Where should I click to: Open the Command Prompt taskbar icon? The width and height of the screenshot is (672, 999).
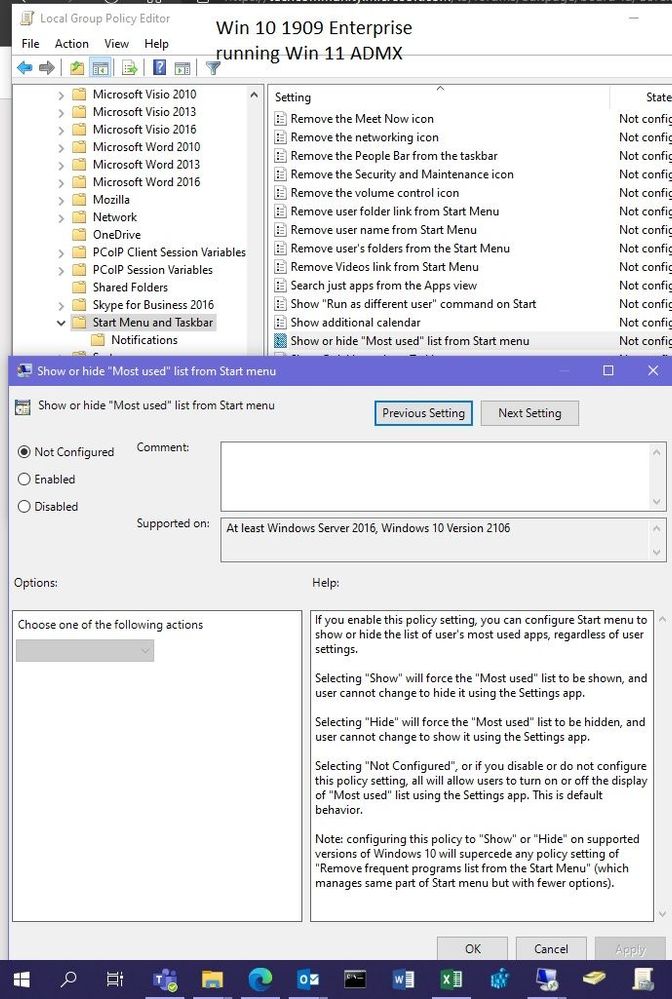tap(355, 979)
